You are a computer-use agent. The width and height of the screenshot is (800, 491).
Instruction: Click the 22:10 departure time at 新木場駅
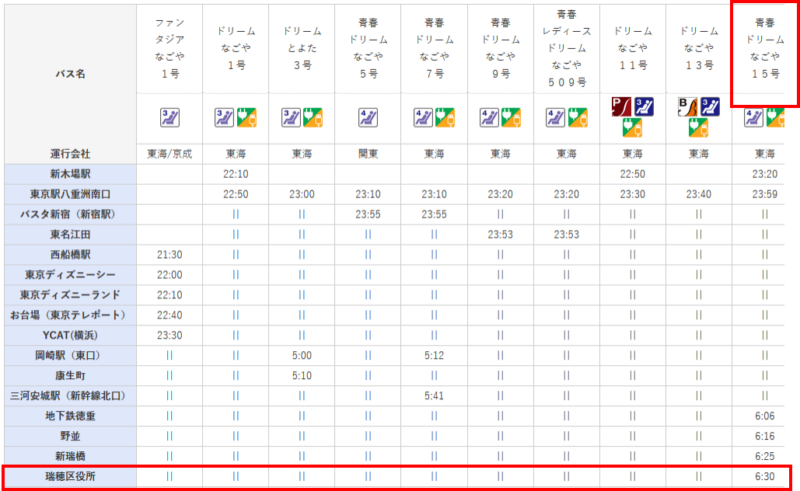point(235,173)
